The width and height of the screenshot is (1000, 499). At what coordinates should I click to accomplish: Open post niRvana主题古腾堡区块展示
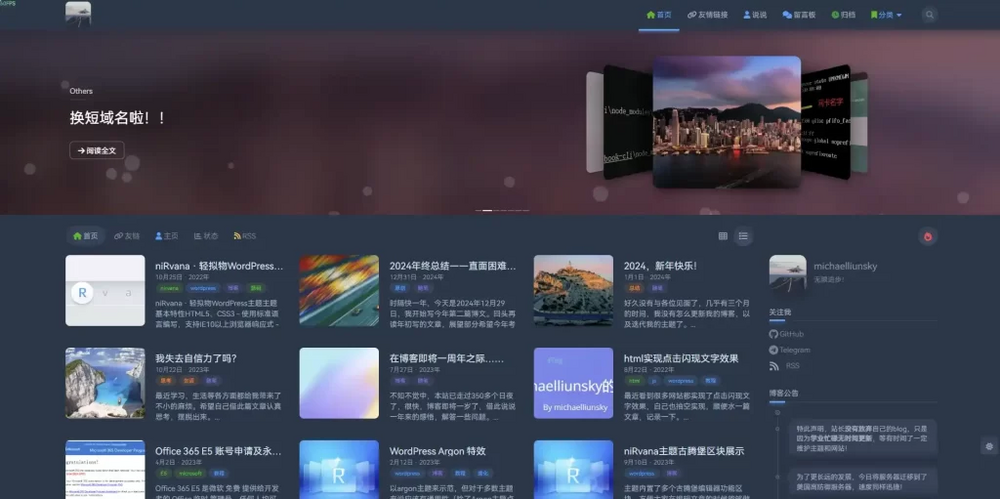tap(684, 451)
